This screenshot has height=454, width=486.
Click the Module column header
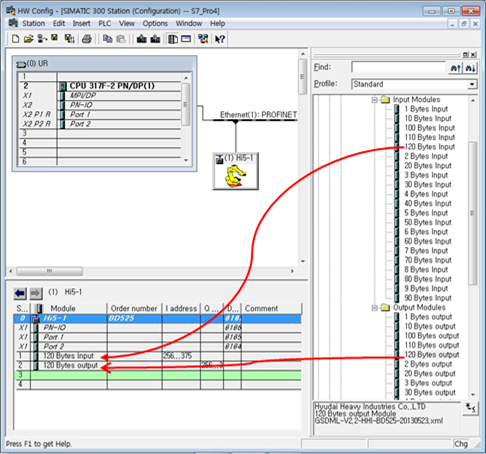69,308
